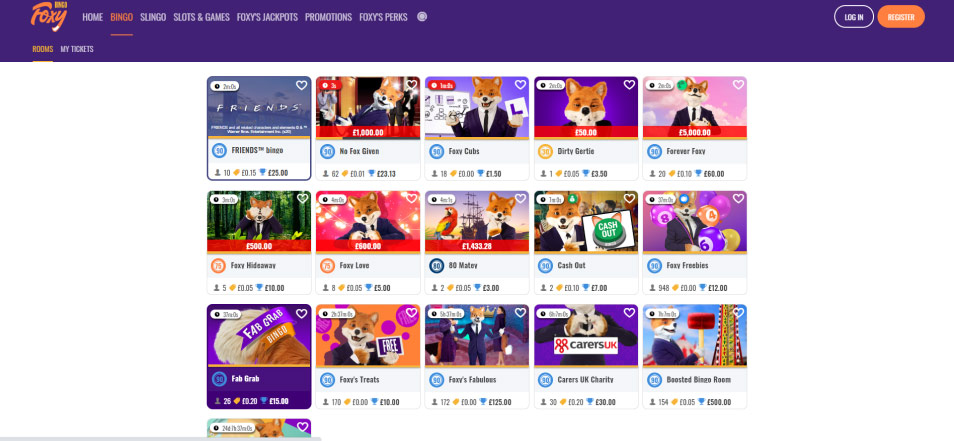Open Slots & Games in navigation
The image size is (954, 441).
pyautogui.click(x=201, y=17)
